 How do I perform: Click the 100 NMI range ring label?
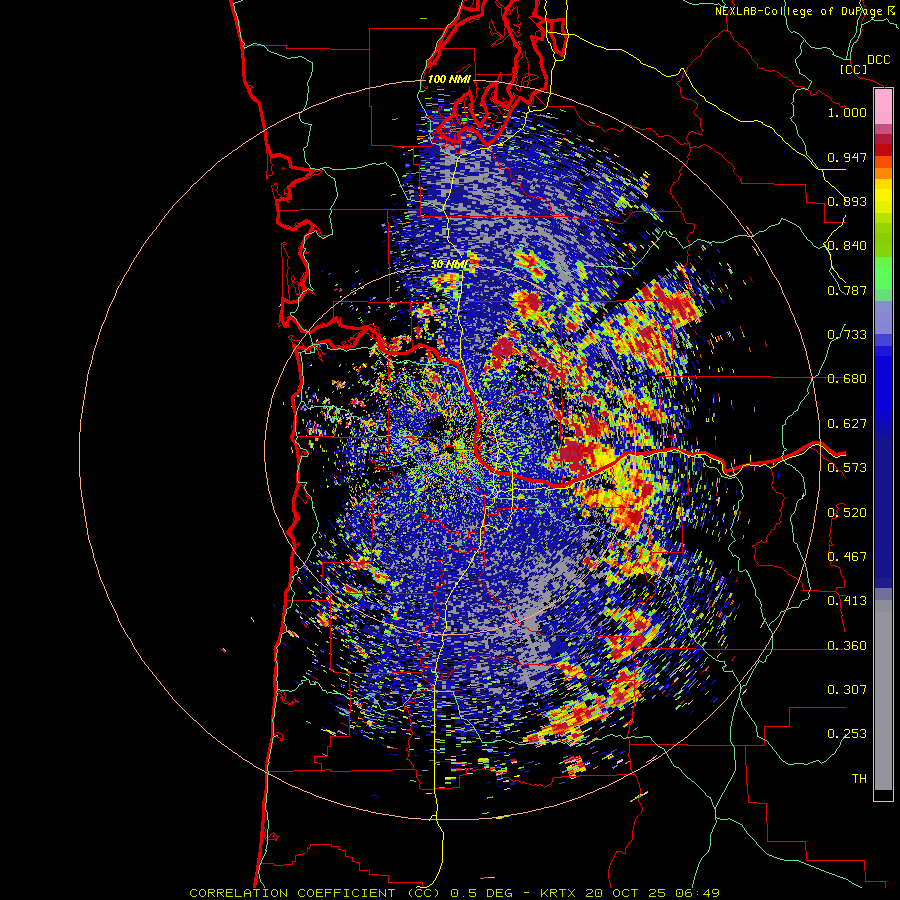(449, 79)
